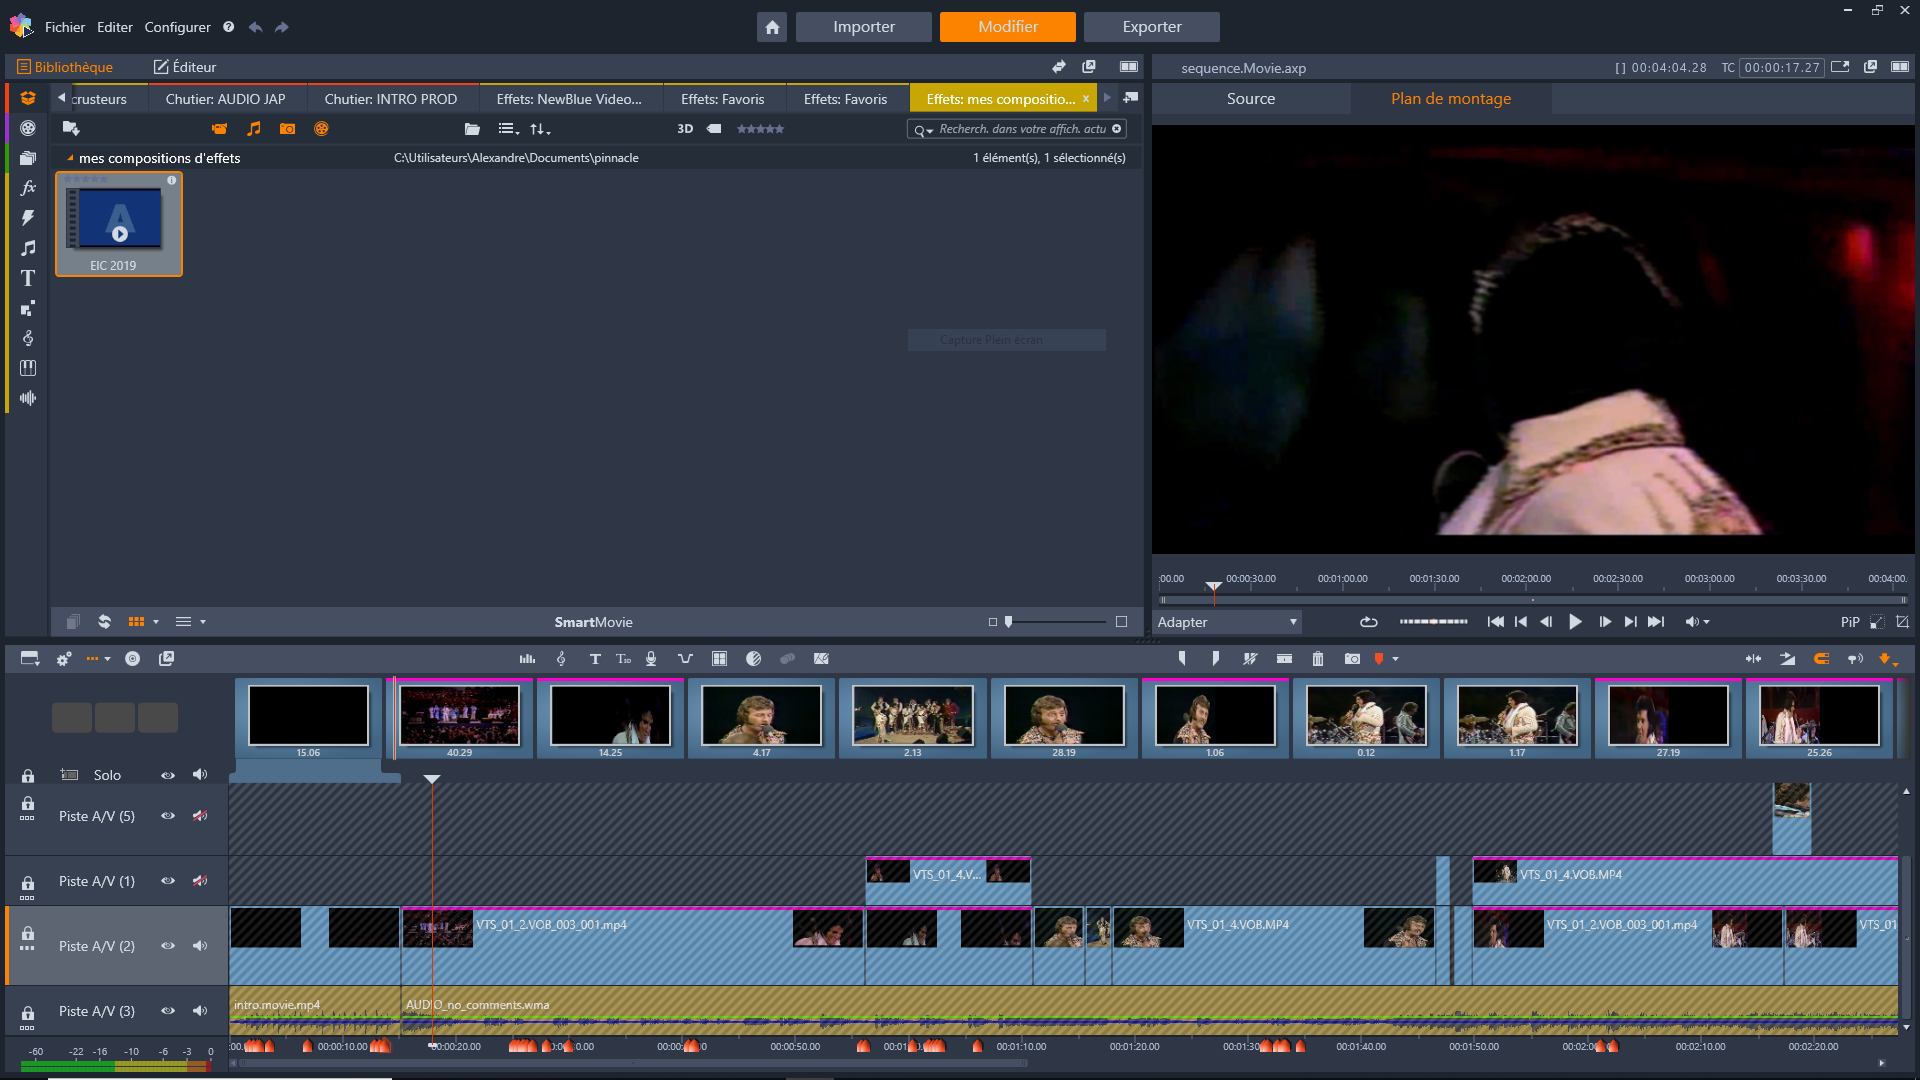Screen dimensions: 1920x1080
Task: Expand the marker dropdown arrow
Action: [x=1396, y=659]
